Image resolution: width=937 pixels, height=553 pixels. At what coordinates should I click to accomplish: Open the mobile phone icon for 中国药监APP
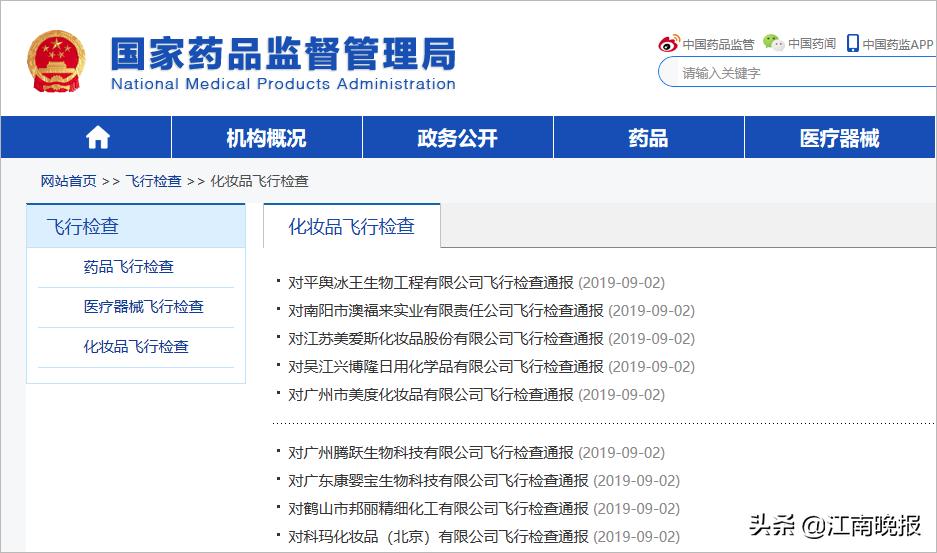[853, 43]
